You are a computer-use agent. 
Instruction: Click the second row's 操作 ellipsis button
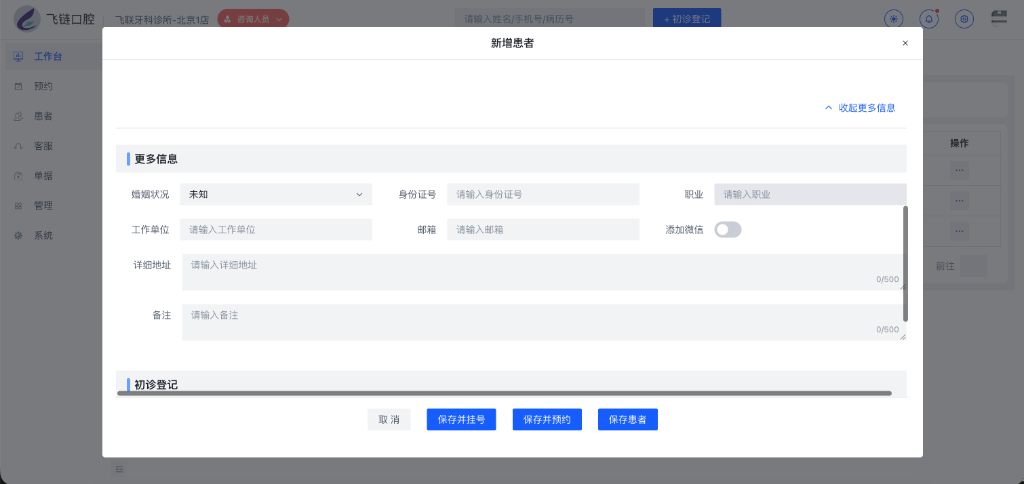point(959,201)
